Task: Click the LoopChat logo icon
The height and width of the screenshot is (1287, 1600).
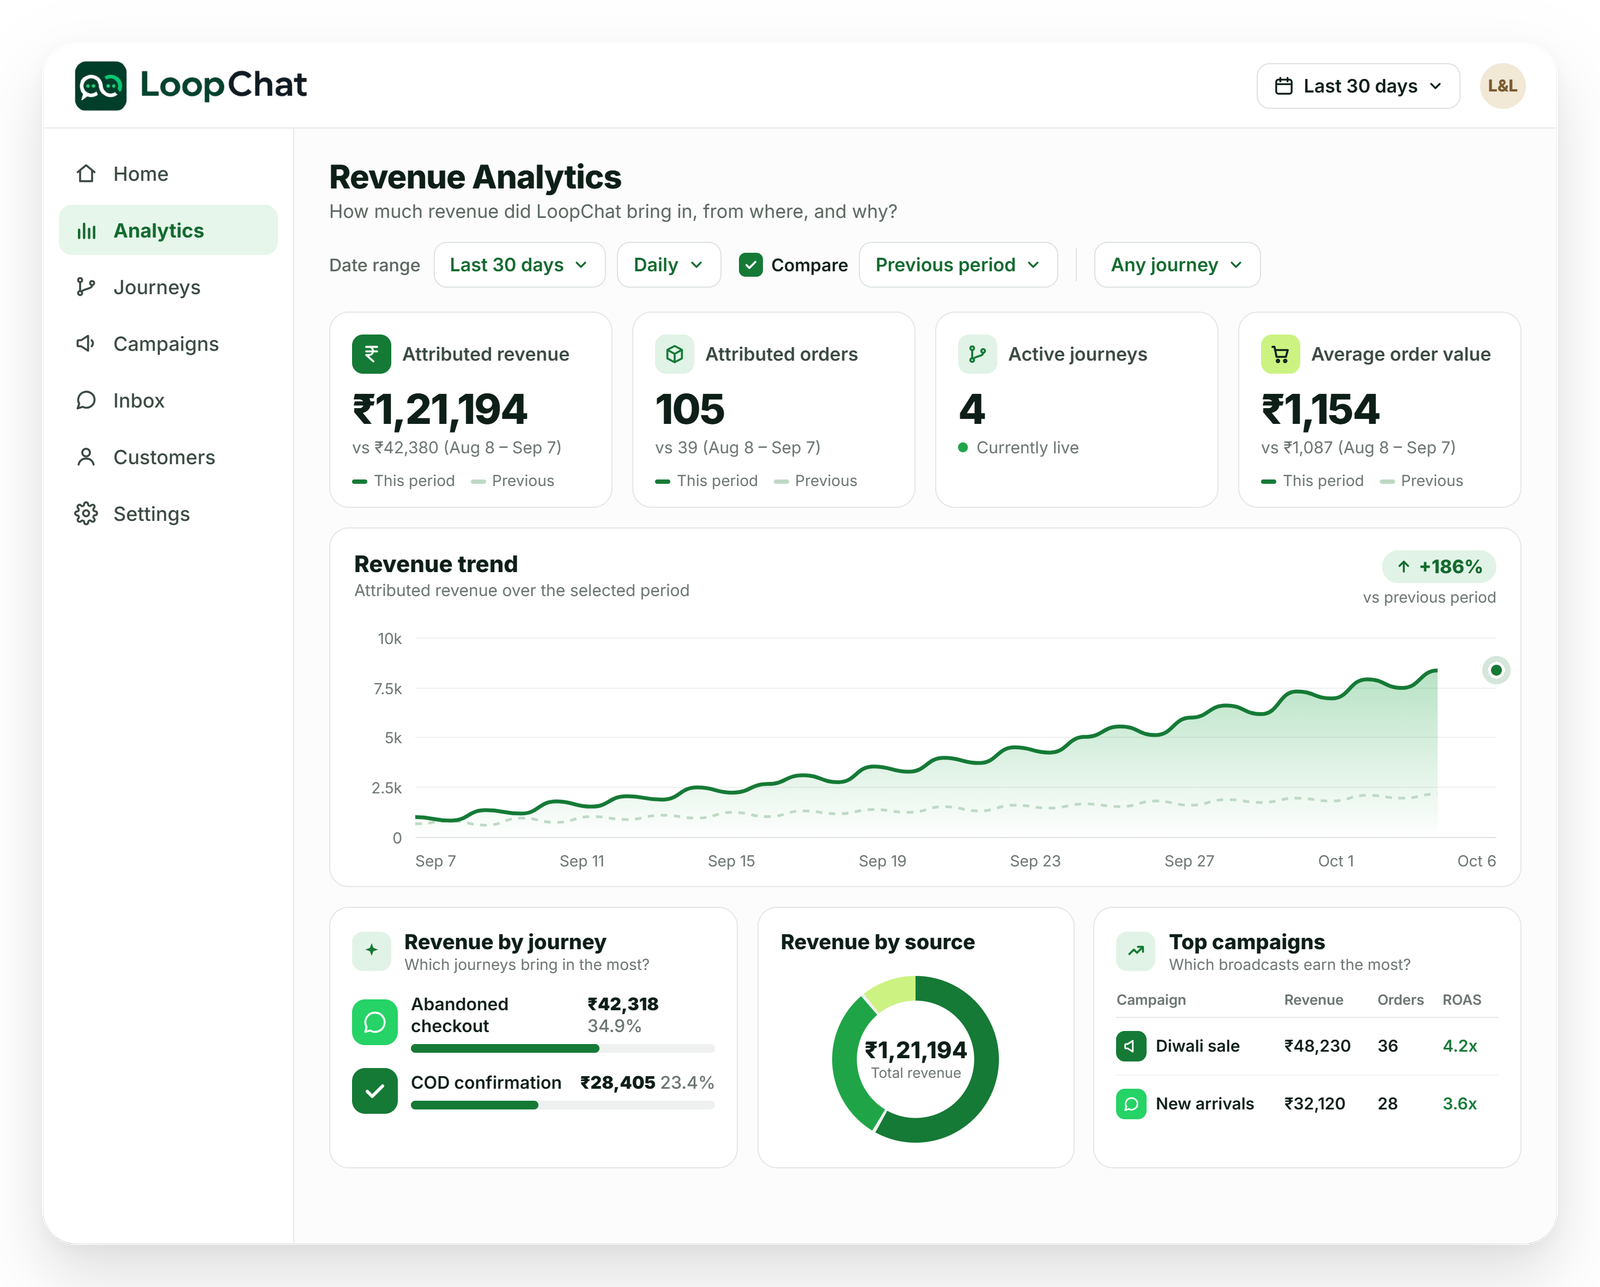Action: [101, 86]
